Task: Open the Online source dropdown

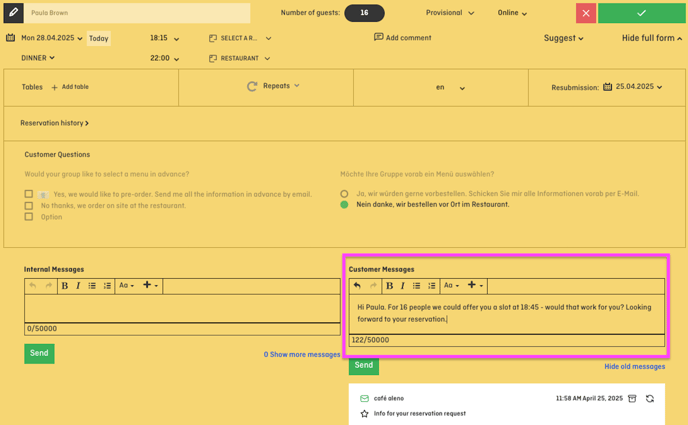Action: [x=512, y=13]
